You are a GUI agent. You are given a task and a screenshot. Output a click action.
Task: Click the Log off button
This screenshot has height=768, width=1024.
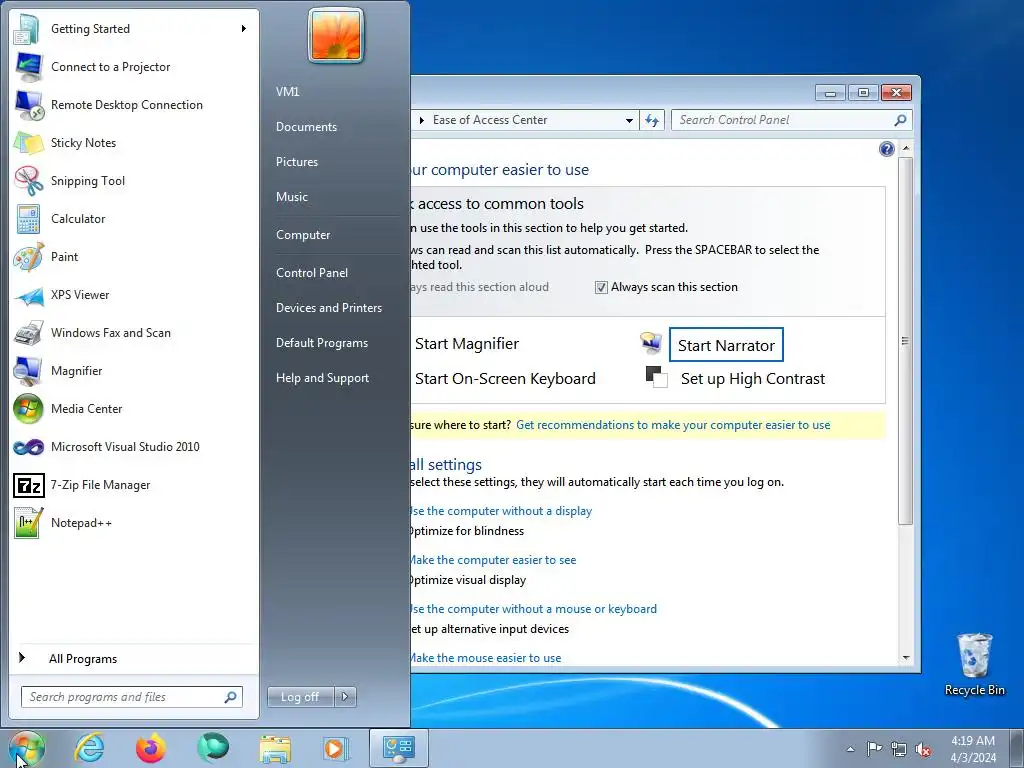tap(300, 697)
